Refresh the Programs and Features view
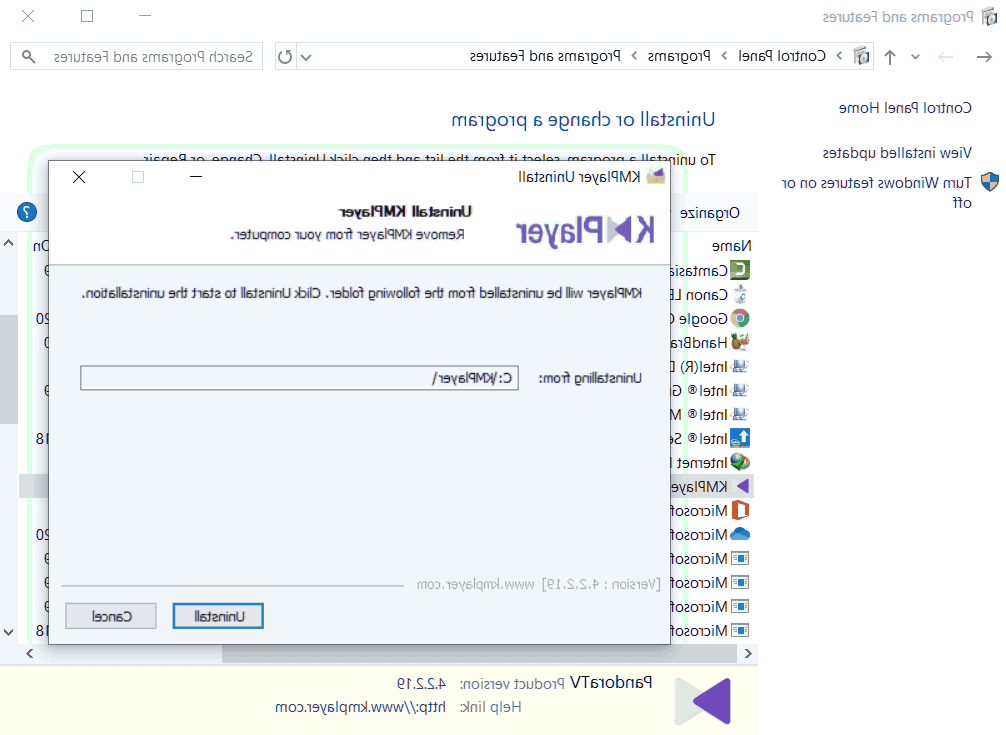 point(285,56)
